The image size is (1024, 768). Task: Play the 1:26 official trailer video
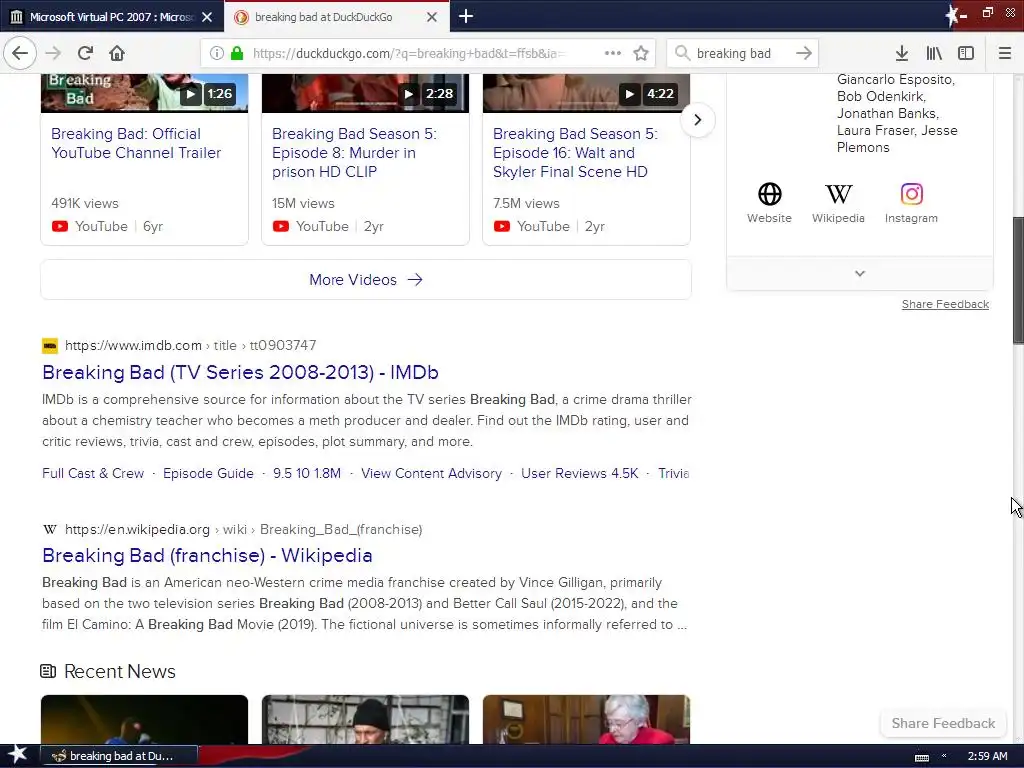190,94
